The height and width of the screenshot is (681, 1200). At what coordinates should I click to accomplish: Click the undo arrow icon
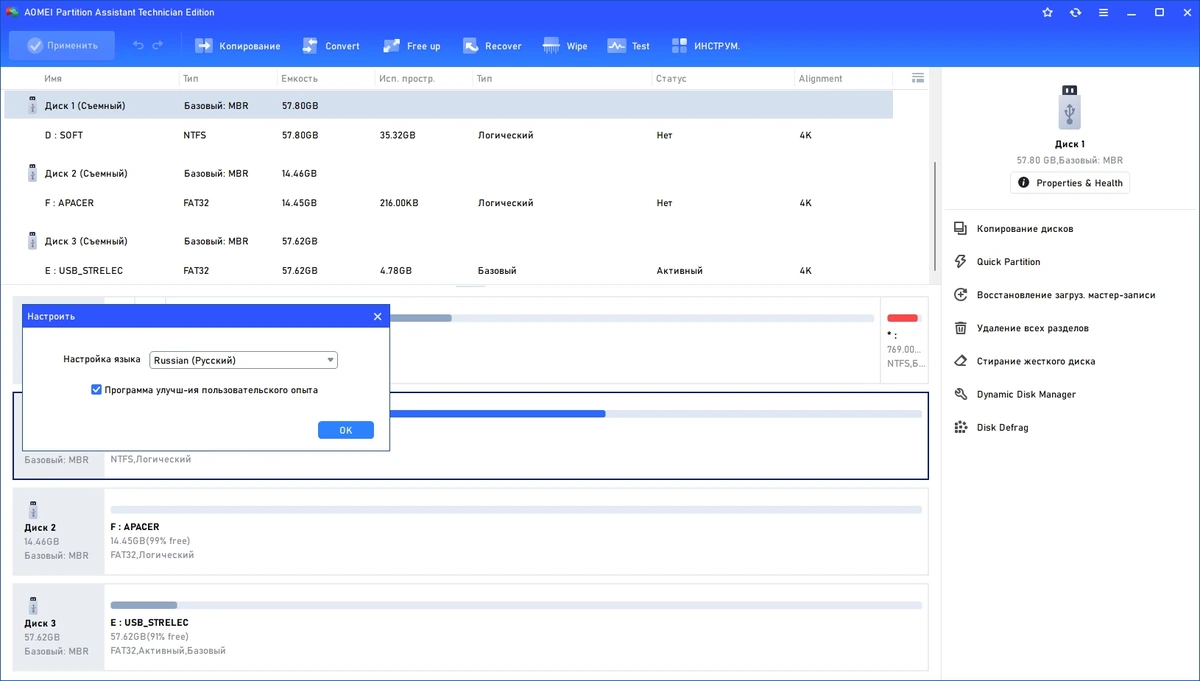pyautogui.click(x=139, y=46)
